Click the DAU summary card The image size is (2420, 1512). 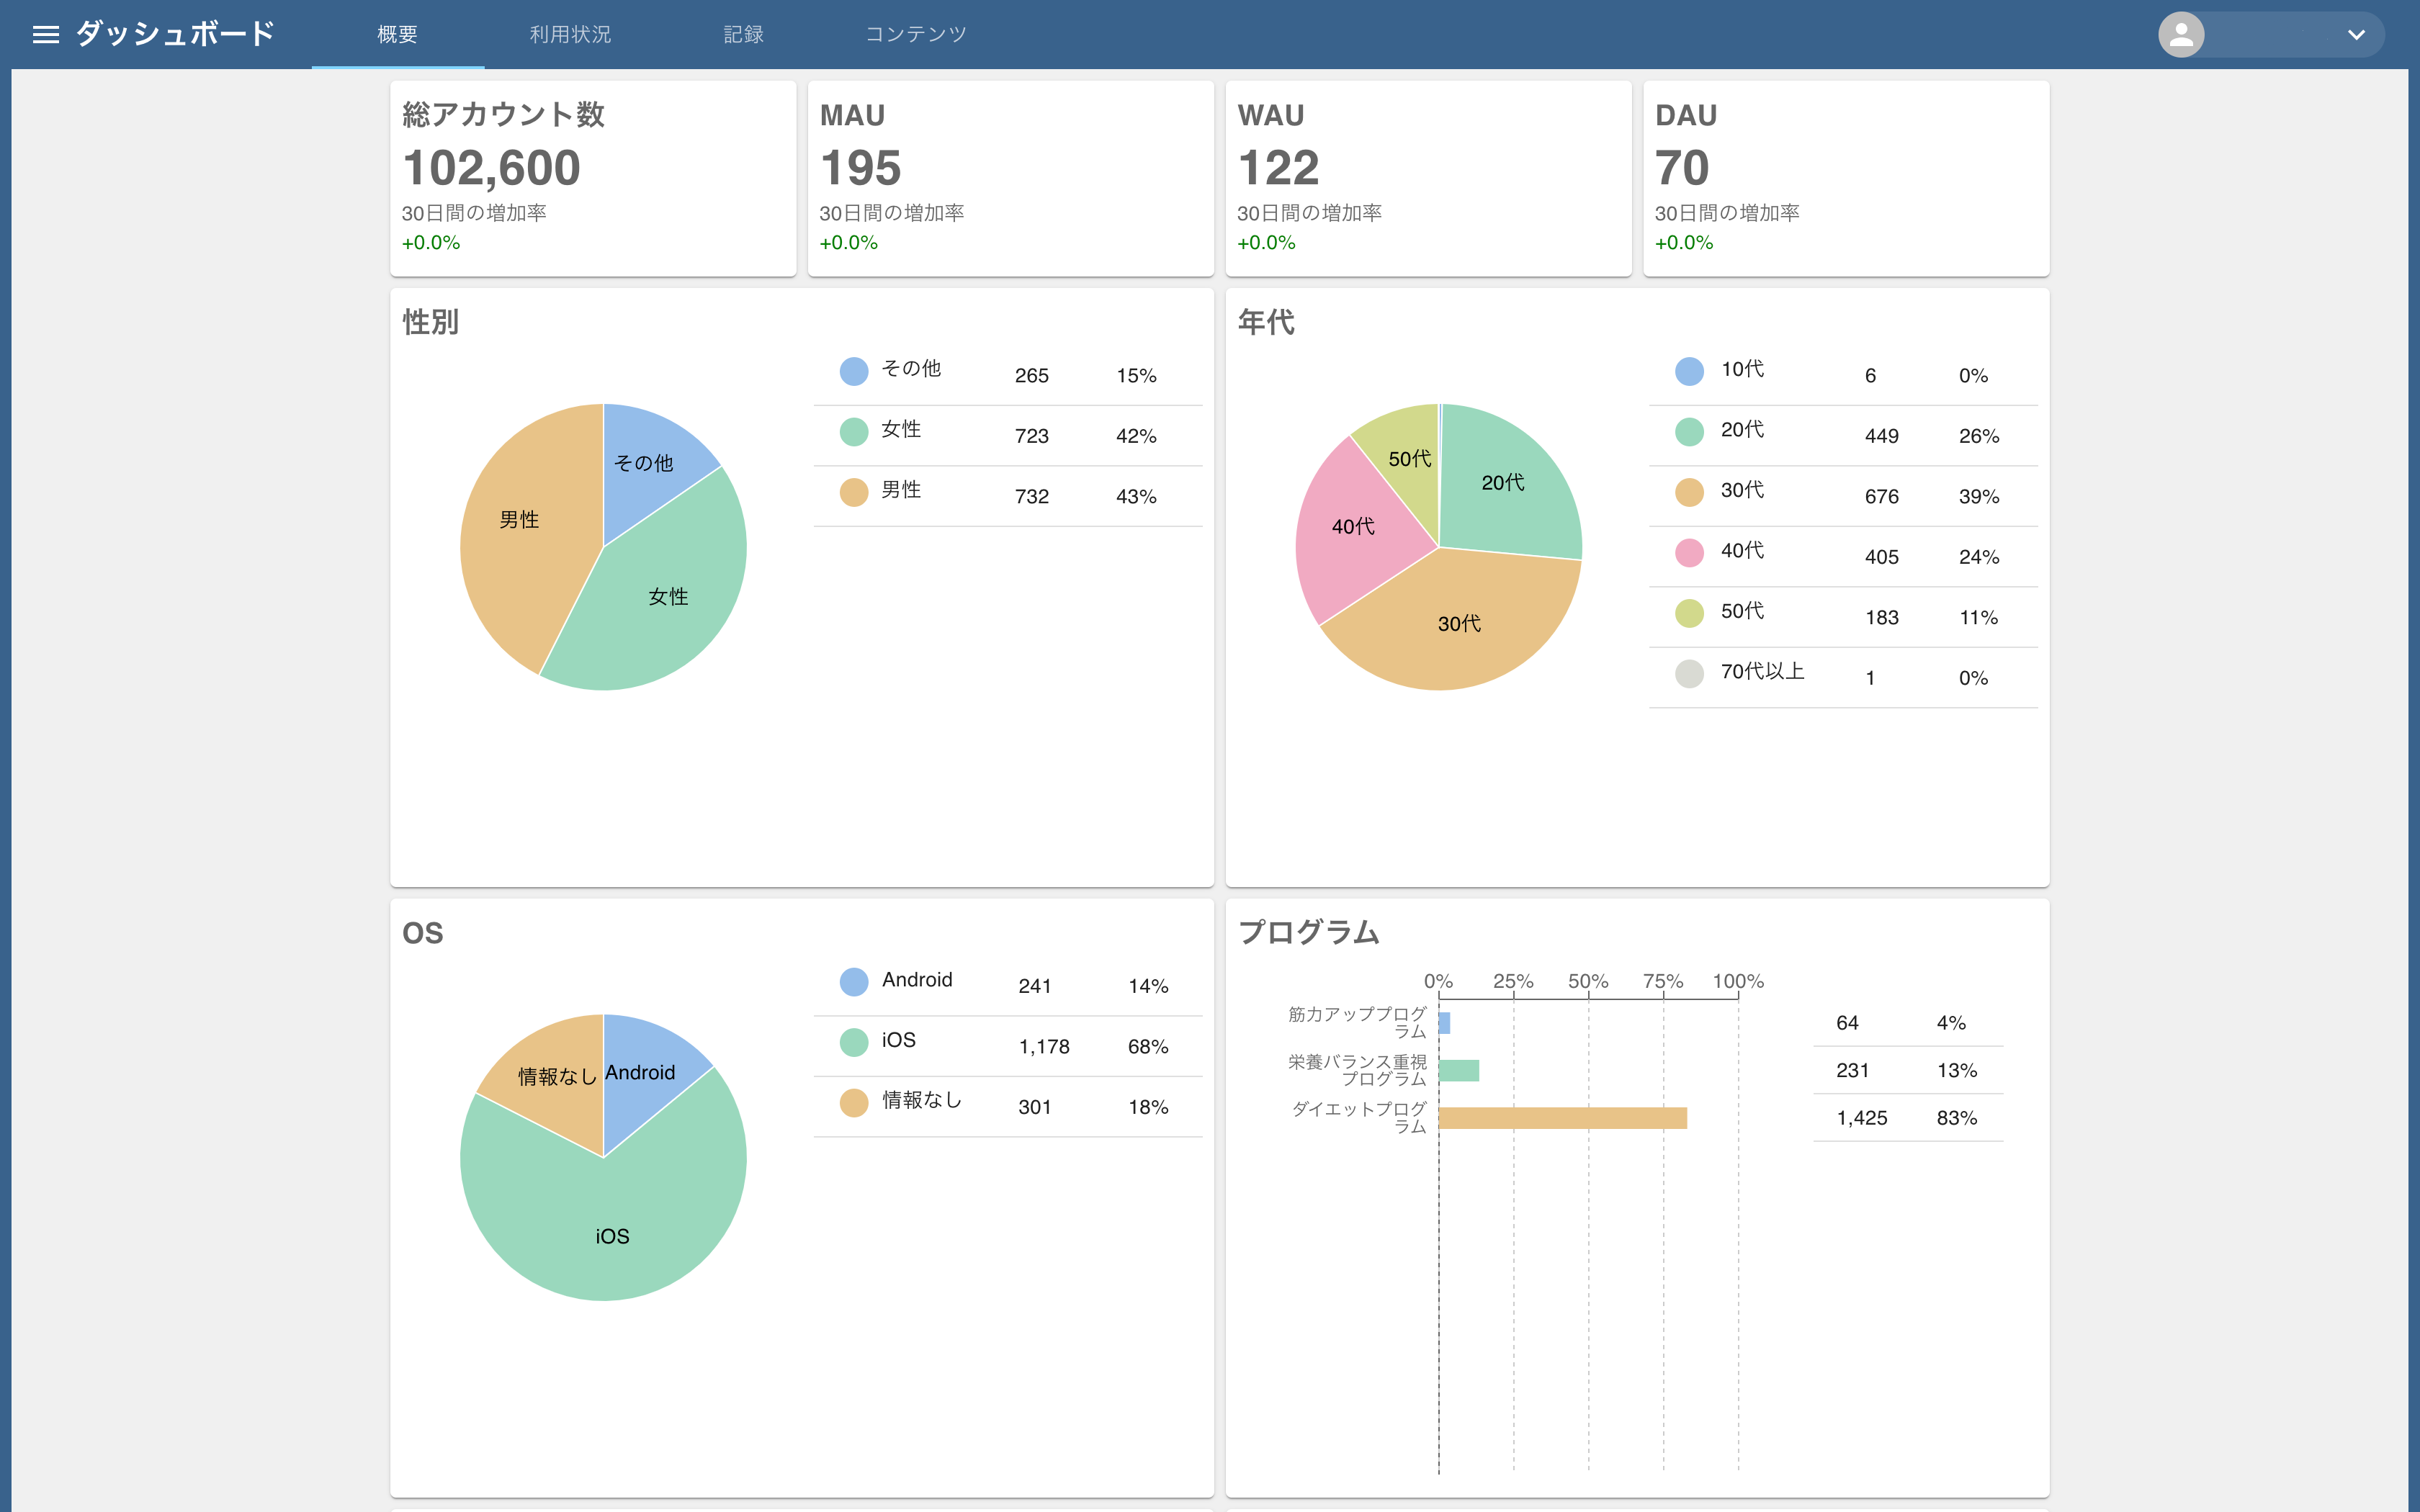1845,178
